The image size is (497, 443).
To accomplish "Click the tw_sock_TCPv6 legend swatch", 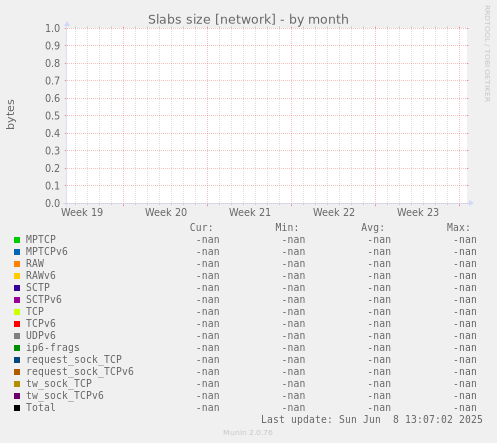I will 17,396.
